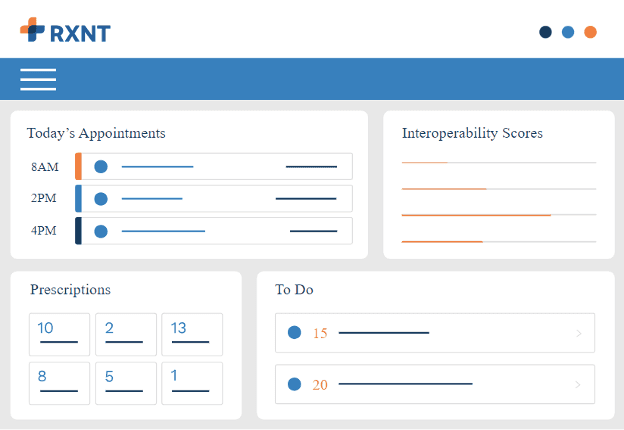Open the Today's Appointments panel heading

point(96,133)
